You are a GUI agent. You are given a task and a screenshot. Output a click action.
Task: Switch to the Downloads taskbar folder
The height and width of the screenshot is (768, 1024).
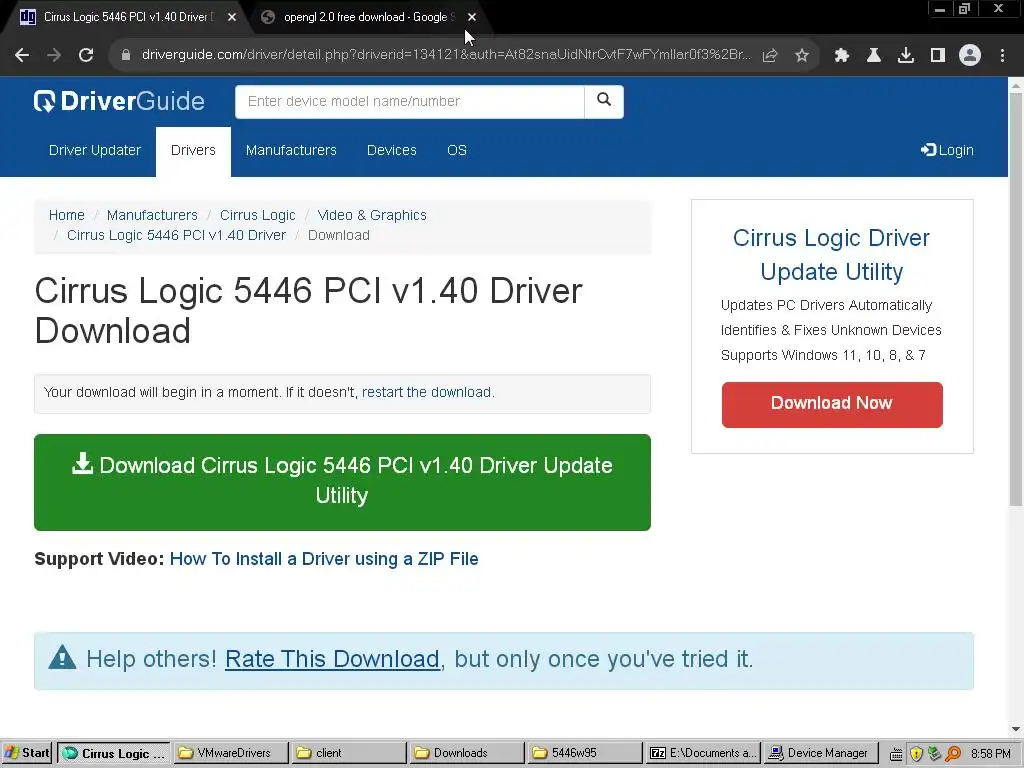467,753
